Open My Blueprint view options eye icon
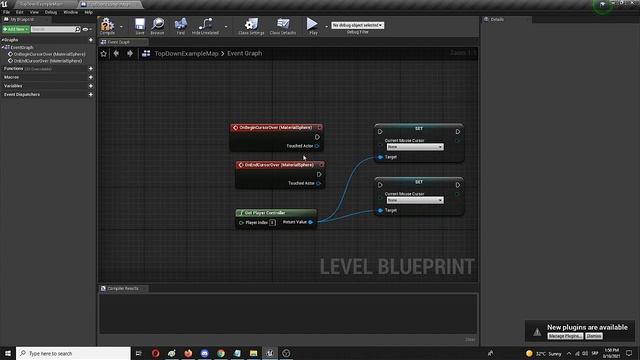 pyautogui.click(x=86, y=29)
